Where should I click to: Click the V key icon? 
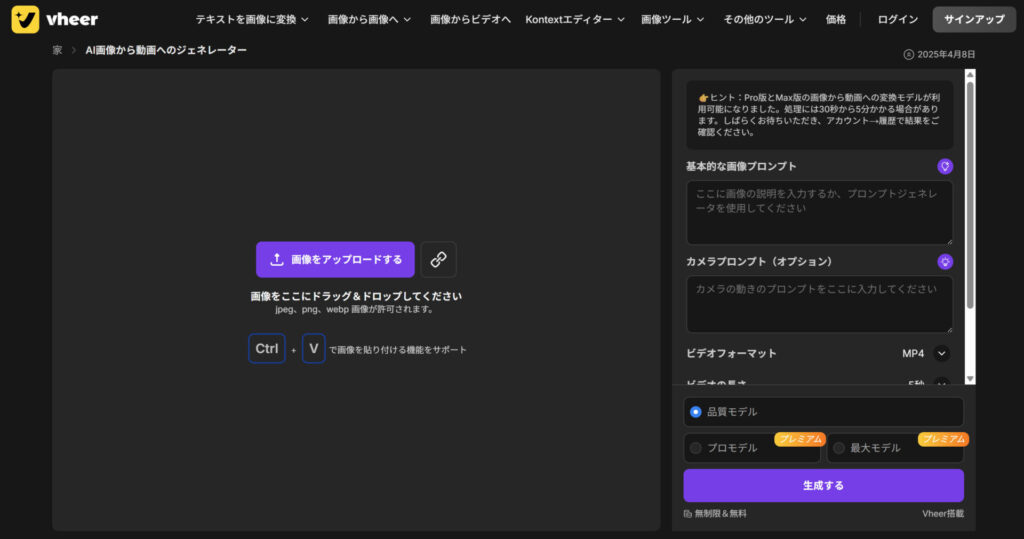coord(313,348)
